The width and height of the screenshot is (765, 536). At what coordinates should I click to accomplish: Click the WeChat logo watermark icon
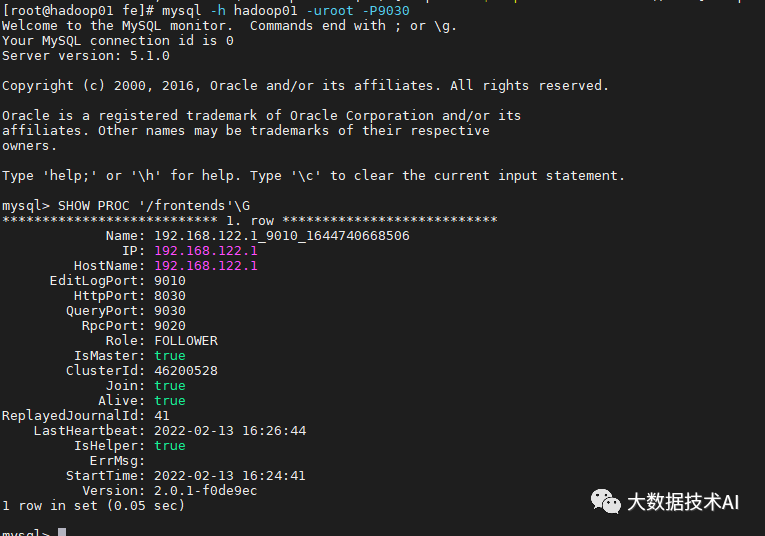point(605,500)
